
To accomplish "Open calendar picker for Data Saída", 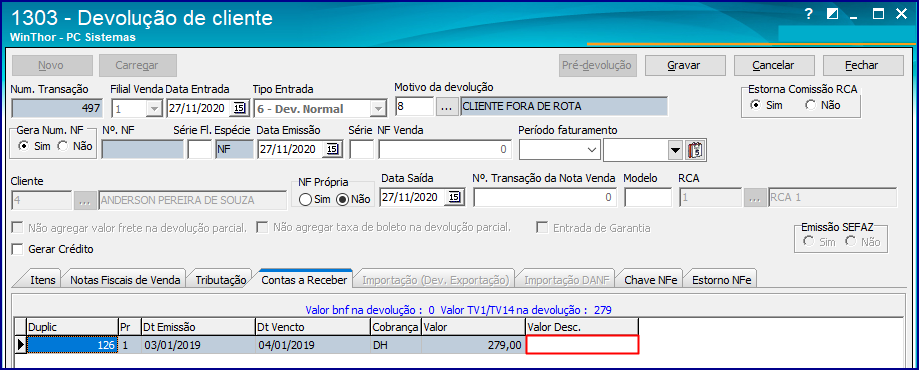I will [x=455, y=198].
